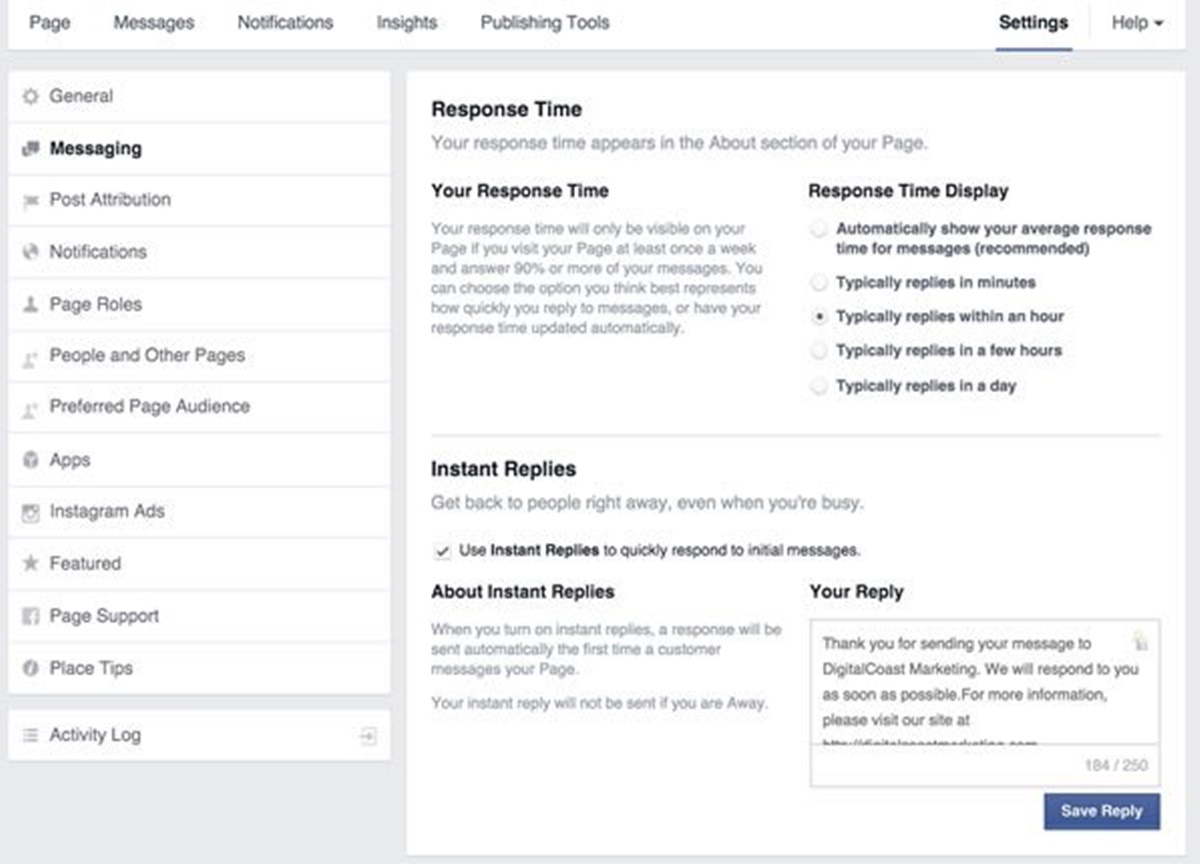1200x864 pixels.
Task: Choose automatic average response time option
Action: pos(819,230)
